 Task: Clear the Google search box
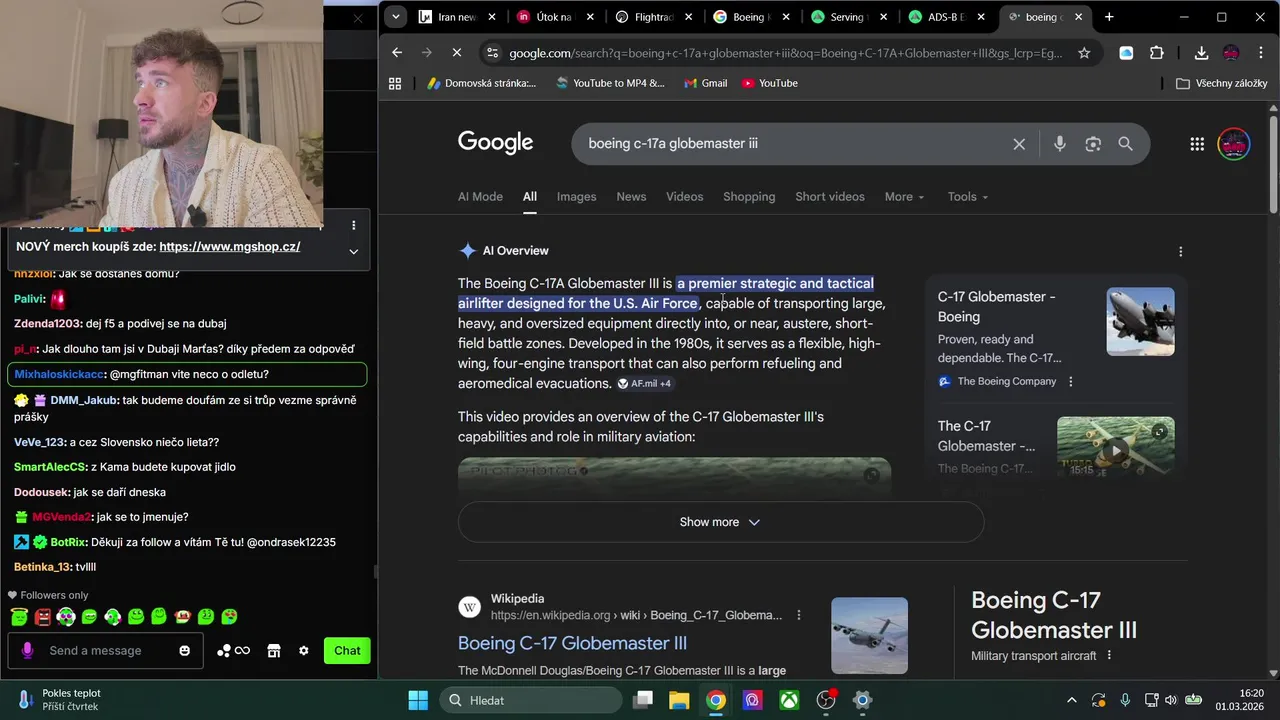pos(1019,144)
